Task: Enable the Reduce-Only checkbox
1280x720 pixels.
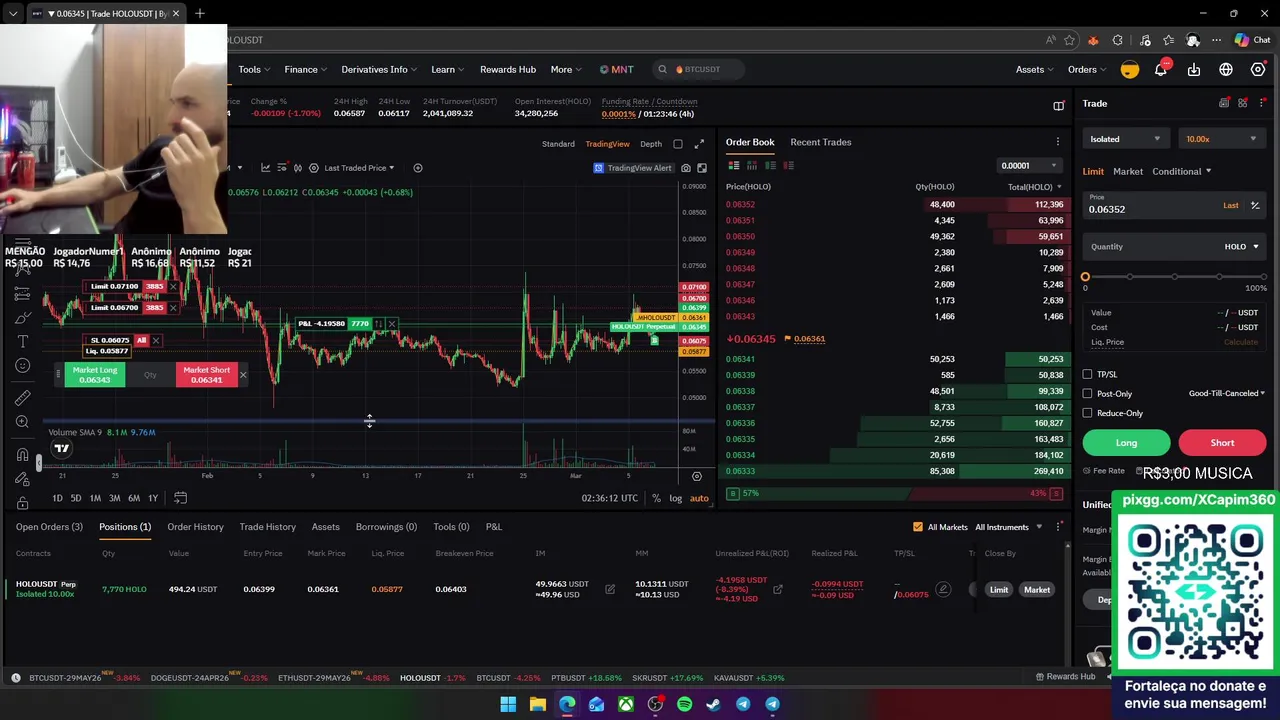Action: pyautogui.click(x=1088, y=413)
